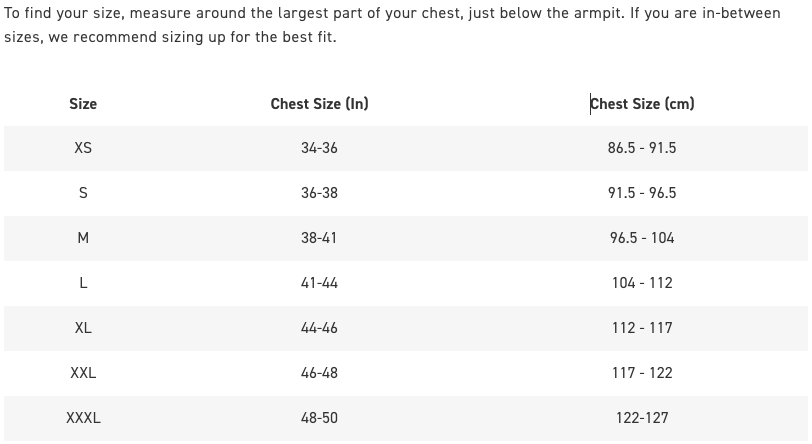This screenshot has width=812, height=444.
Task: Click the 34-36 inch chest value
Action: (x=319, y=148)
